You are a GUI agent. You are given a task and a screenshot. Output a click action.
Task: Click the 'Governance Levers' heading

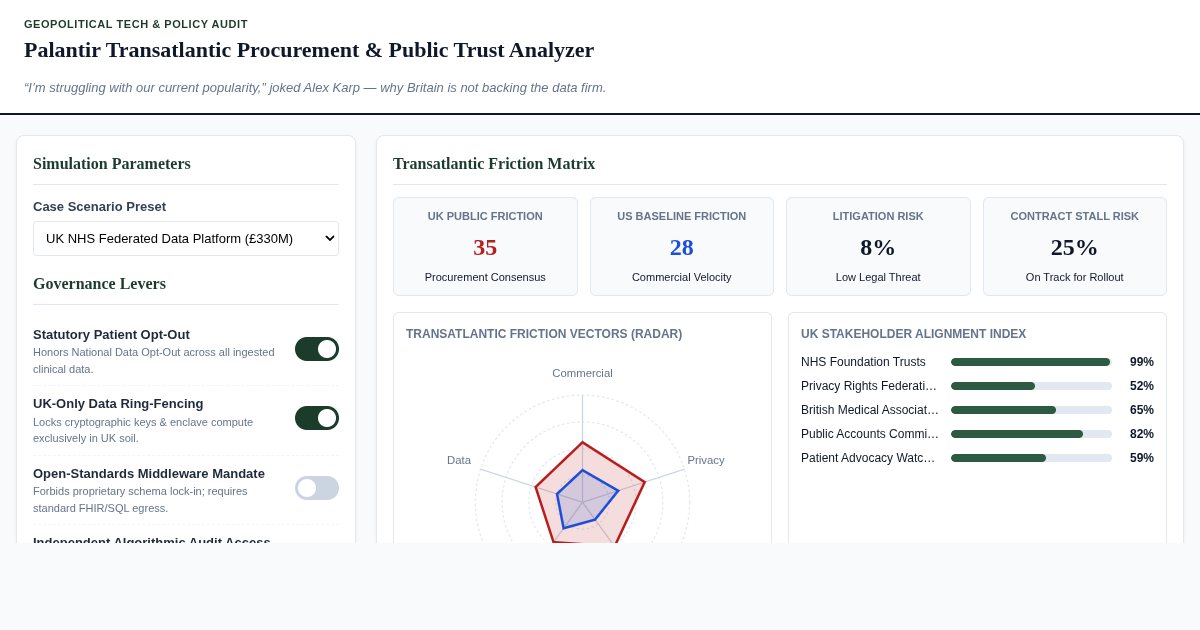tap(99, 284)
